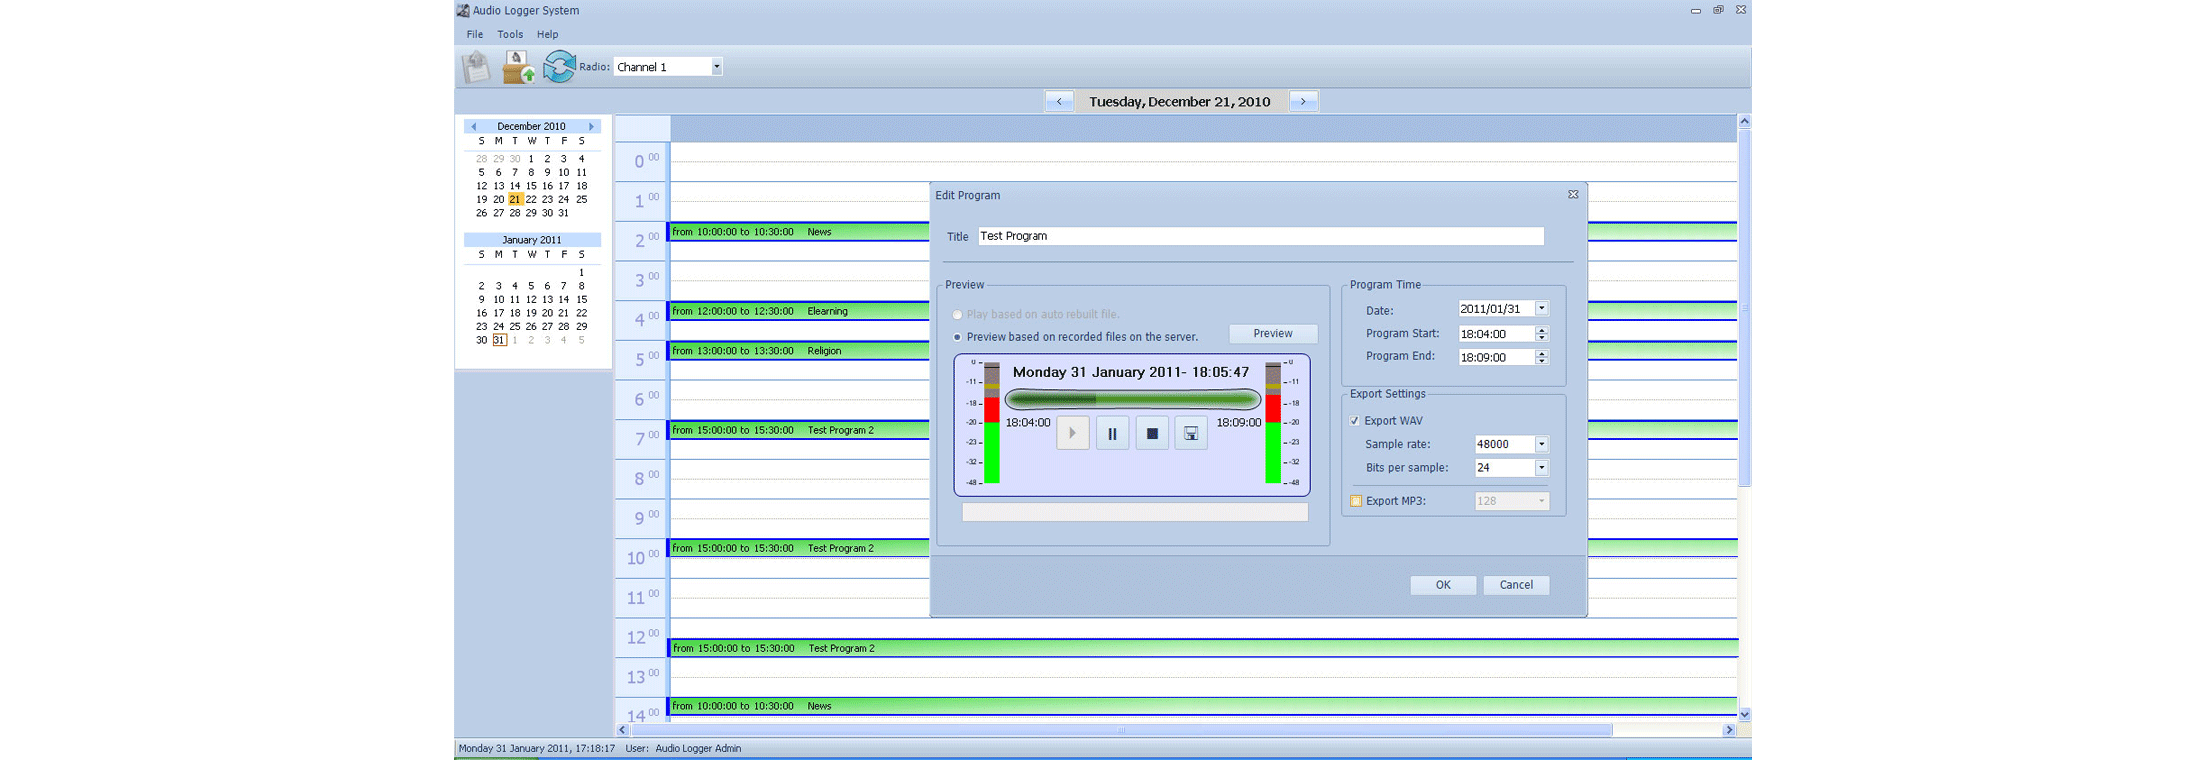Click the save icon in the preview player
Viewport: 2200px width, 760px height.
(x=1191, y=434)
